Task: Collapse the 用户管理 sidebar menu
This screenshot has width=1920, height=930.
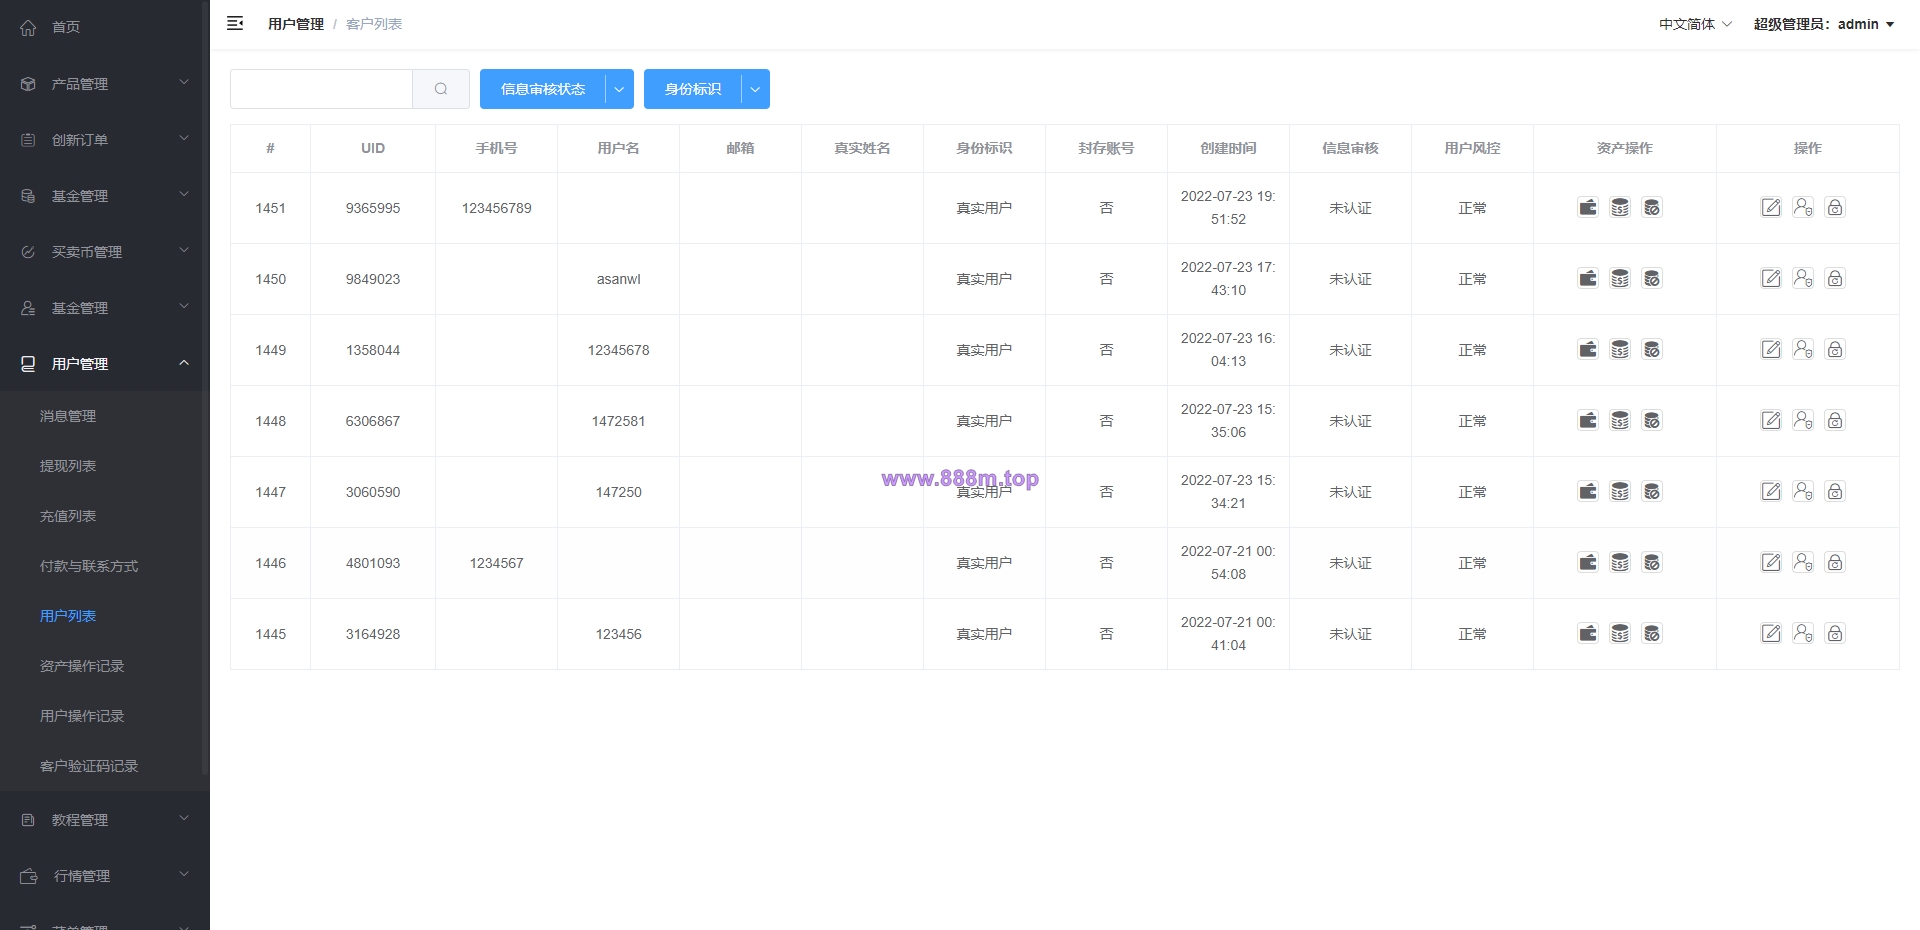Action: tap(105, 364)
